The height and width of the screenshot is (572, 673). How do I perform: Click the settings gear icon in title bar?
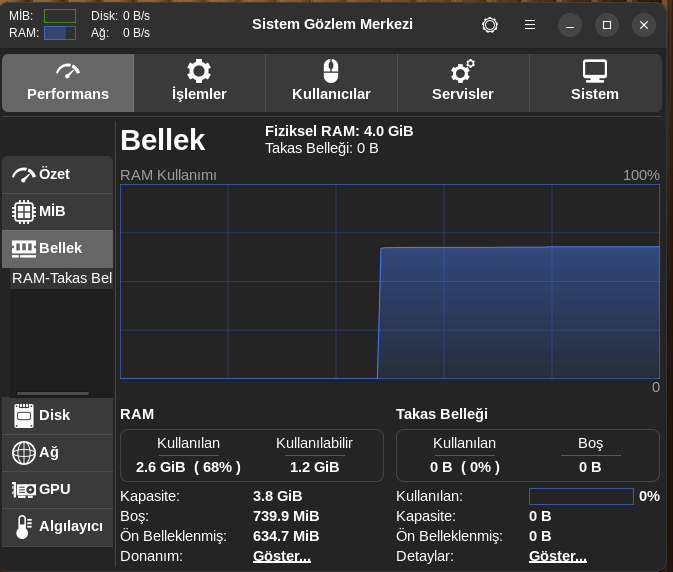coord(489,25)
